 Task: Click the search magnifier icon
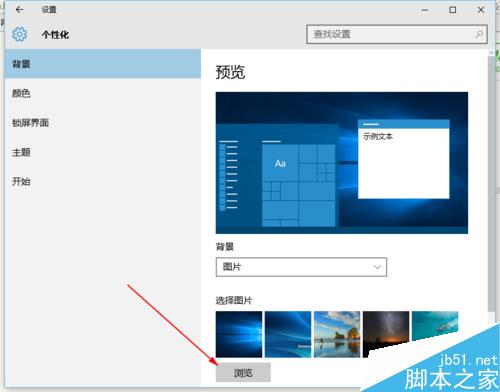click(x=479, y=34)
